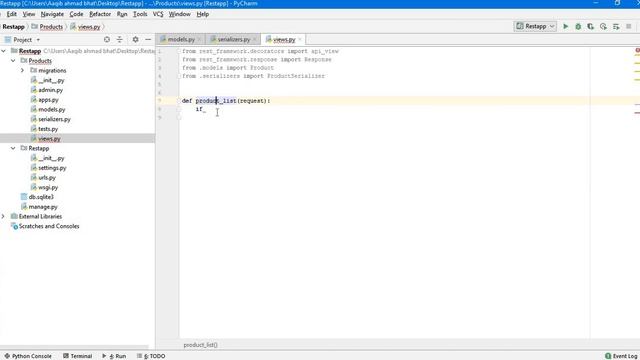
Task: Select views.py in project tree
Action: [x=49, y=139]
